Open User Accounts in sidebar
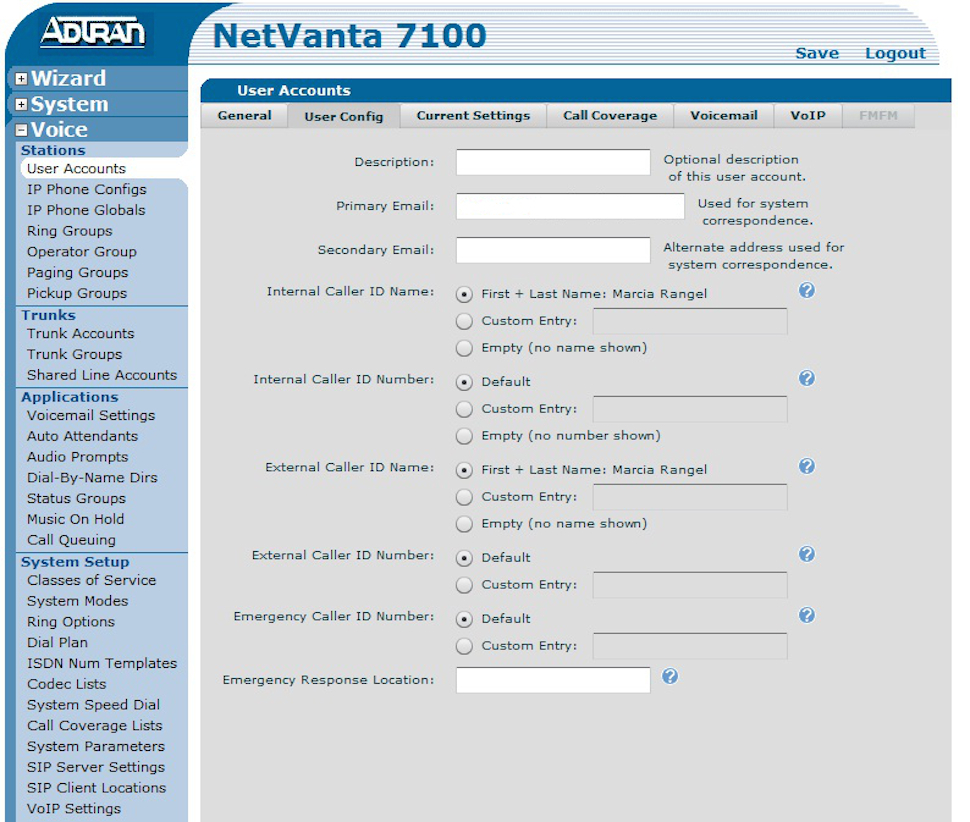The image size is (970, 822). [x=76, y=169]
